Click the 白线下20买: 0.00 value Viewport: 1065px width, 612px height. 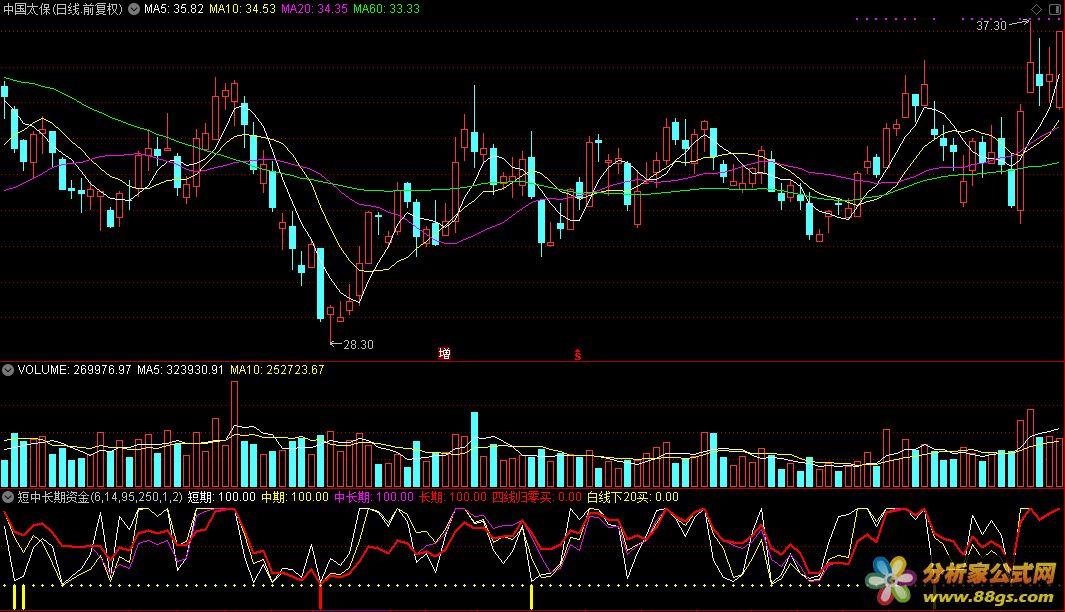633,497
